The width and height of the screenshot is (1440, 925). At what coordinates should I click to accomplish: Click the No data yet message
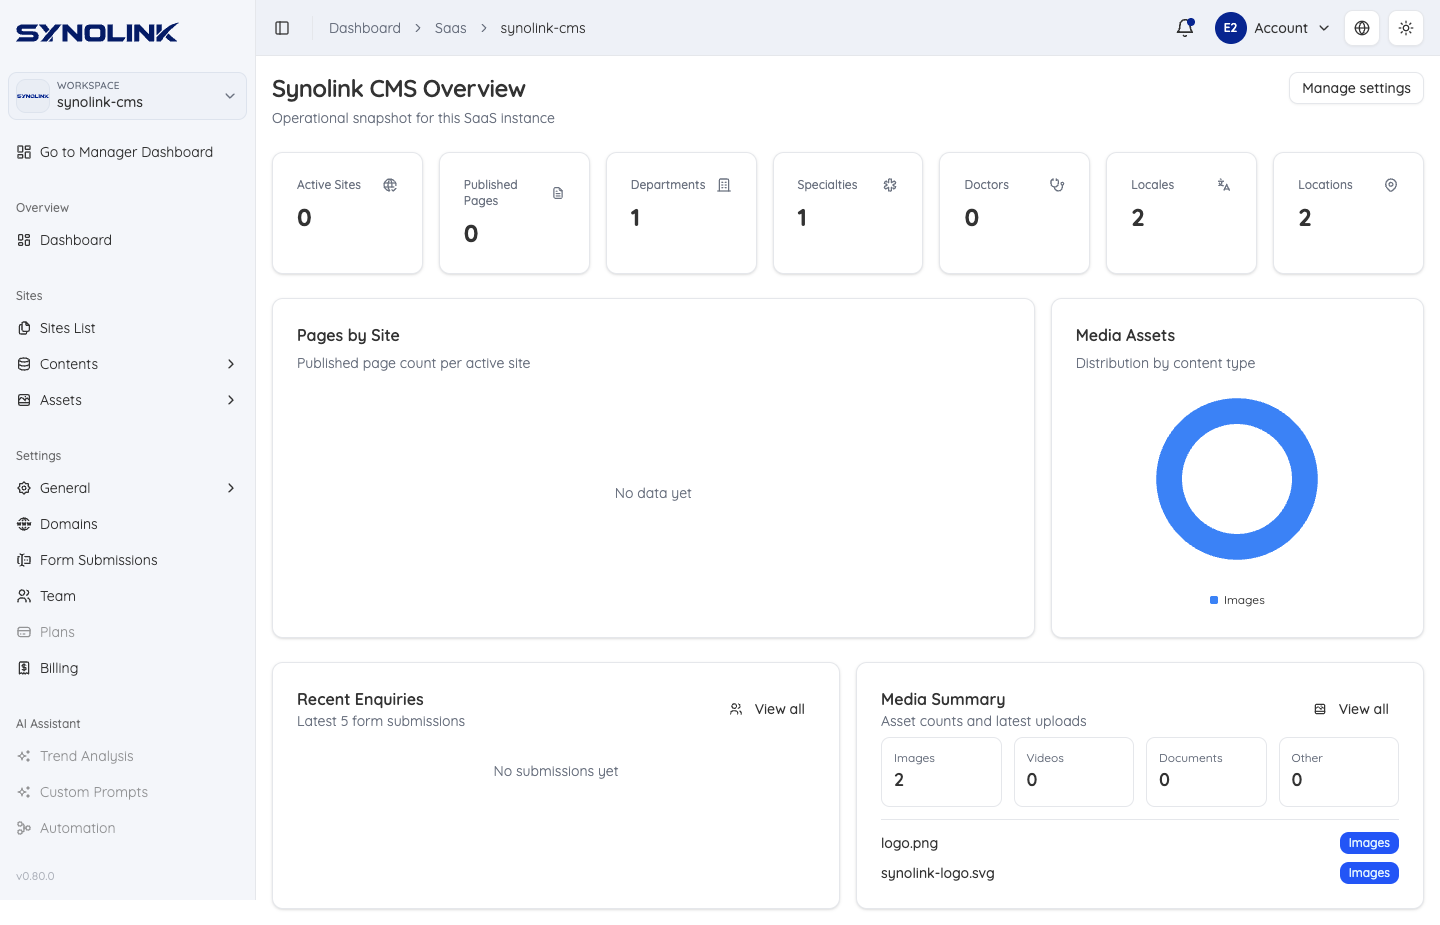tap(653, 493)
